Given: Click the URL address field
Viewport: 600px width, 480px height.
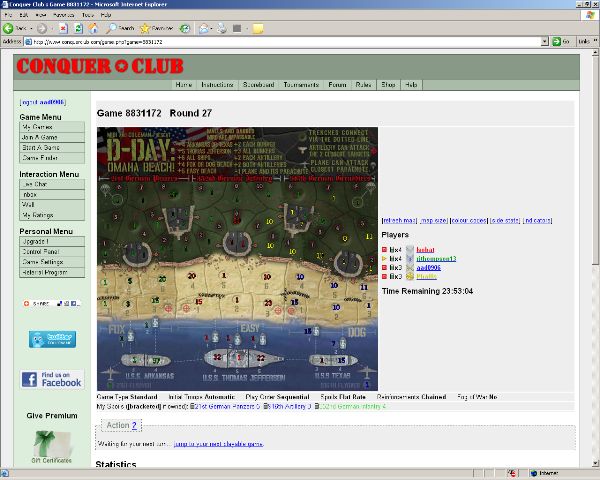Looking at the screenshot, I should point(280,42).
